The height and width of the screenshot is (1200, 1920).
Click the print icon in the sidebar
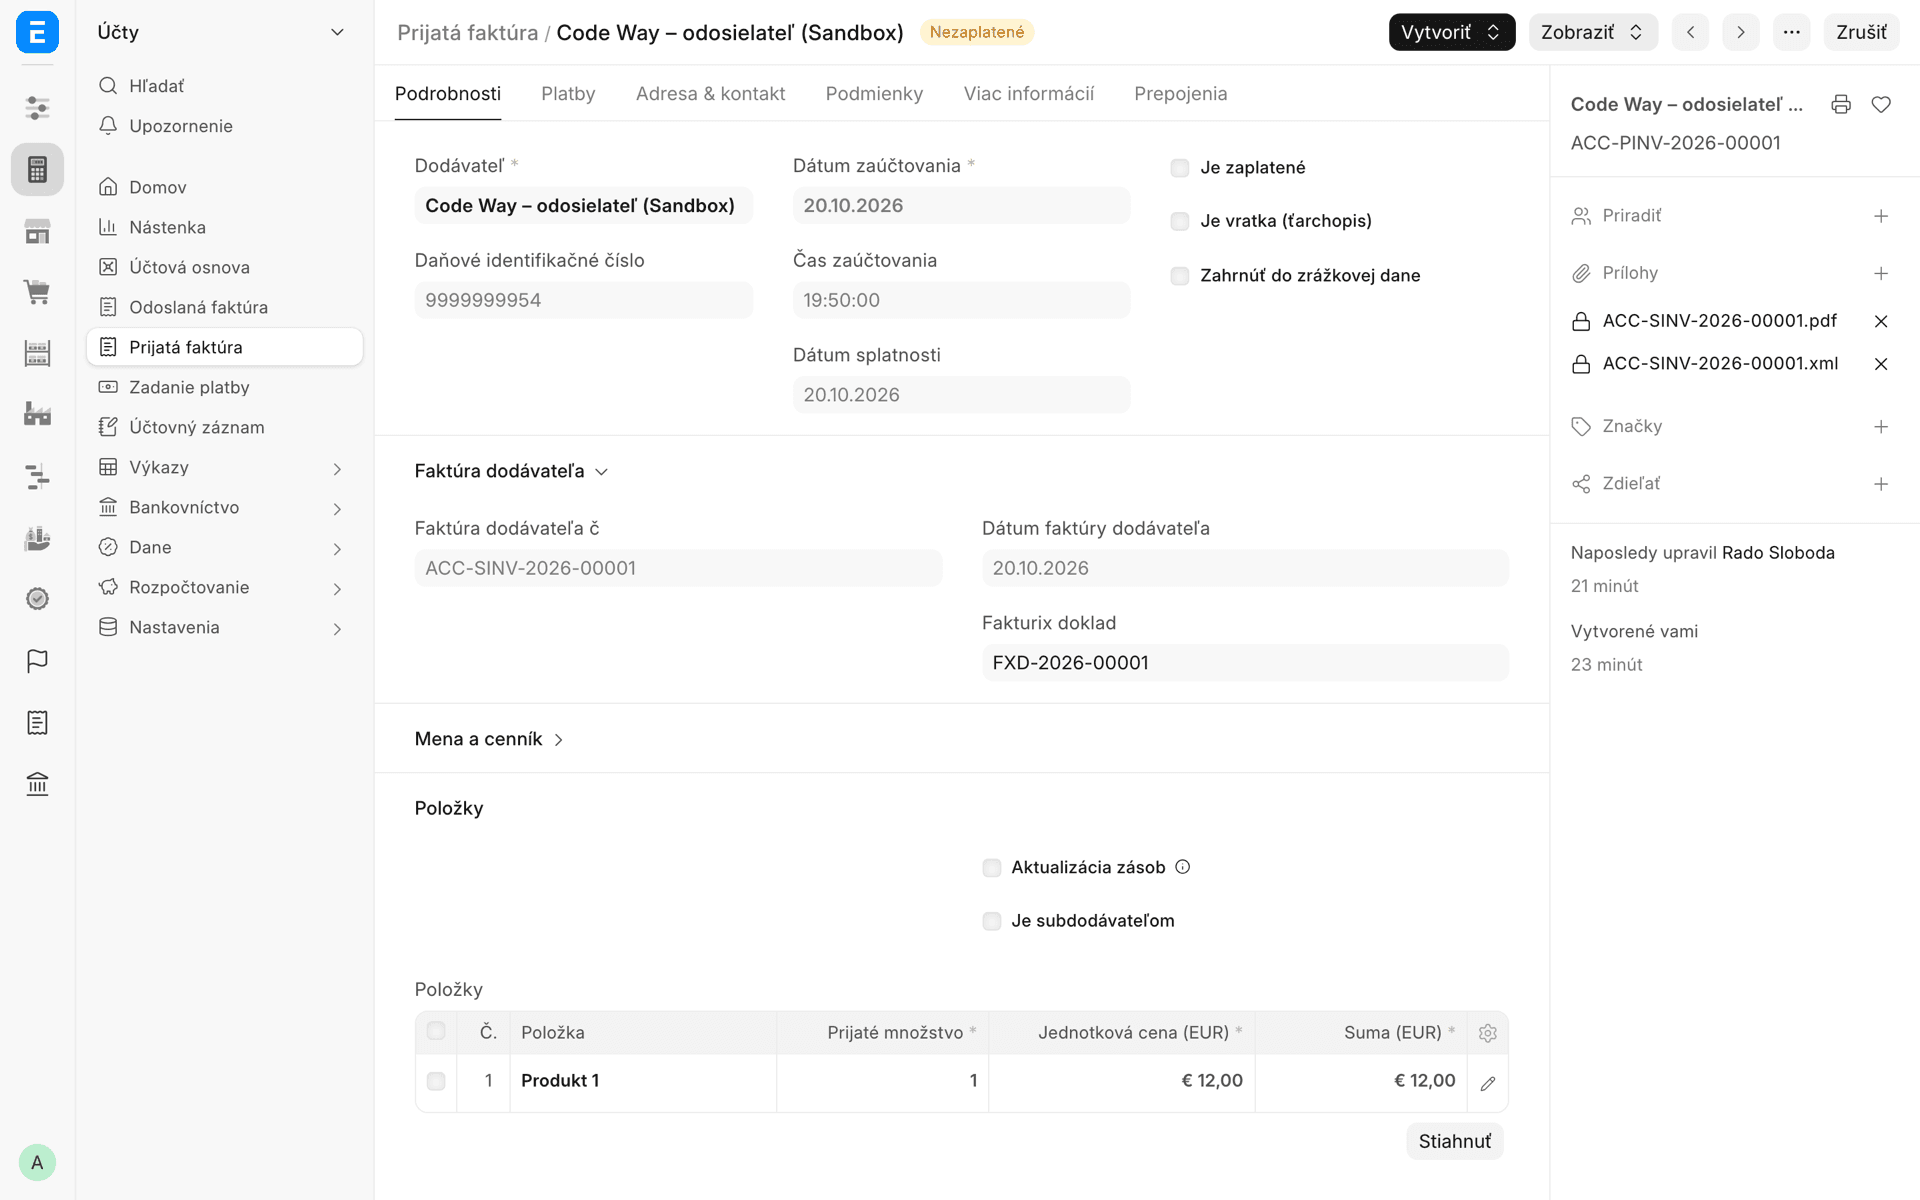(x=1841, y=105)
